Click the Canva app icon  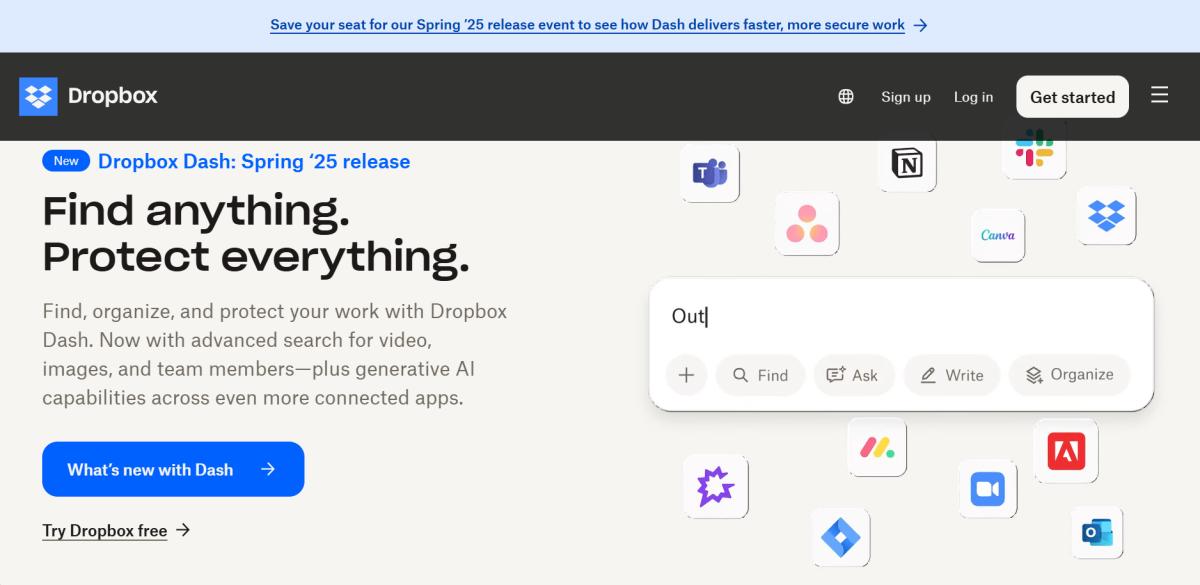pyautogui.click(x=997, y=235)
